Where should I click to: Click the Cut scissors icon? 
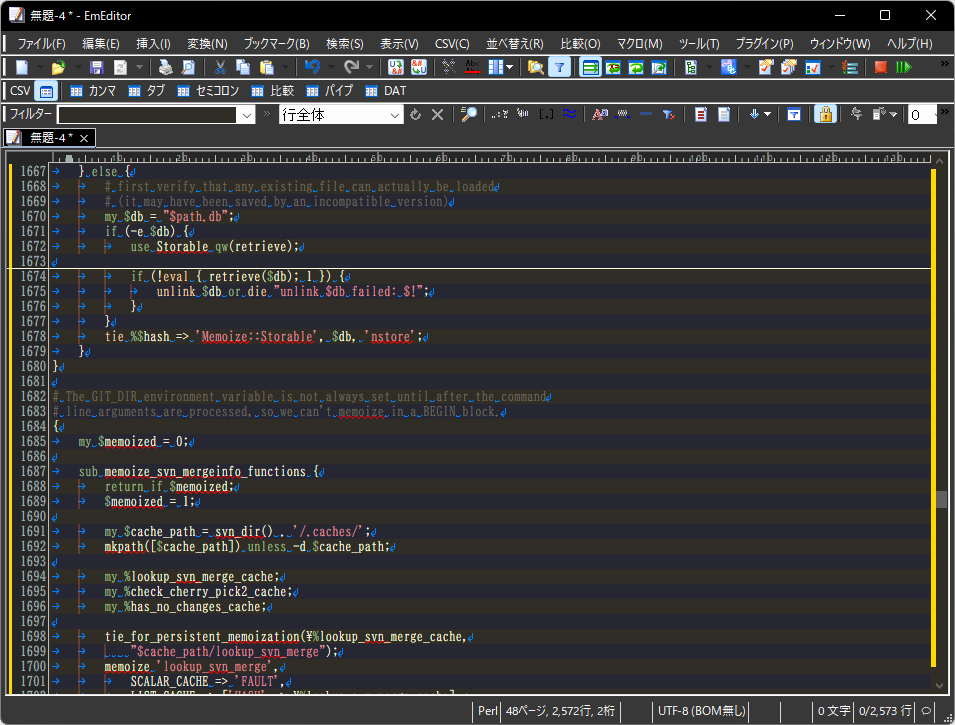point(219,67)
